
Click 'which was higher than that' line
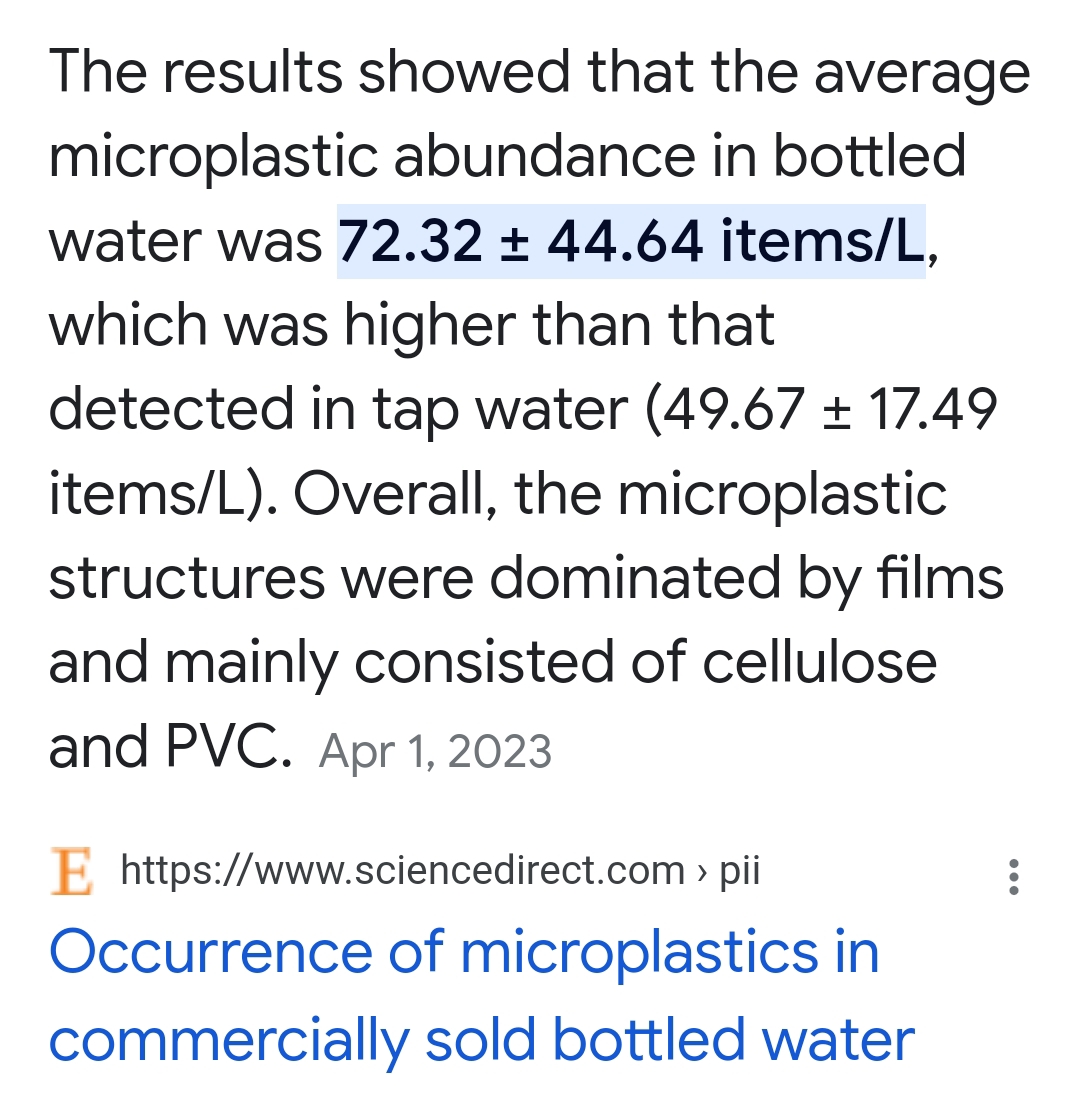click(411, 325)
